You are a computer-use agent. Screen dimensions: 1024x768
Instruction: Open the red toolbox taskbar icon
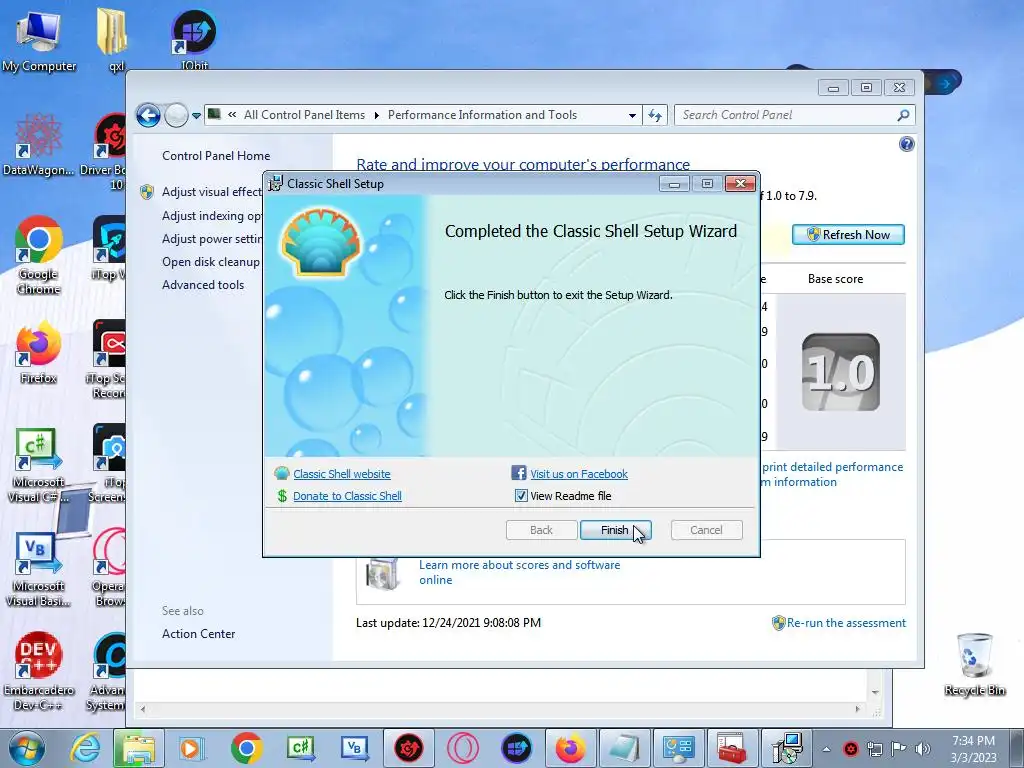coord(731,748)
